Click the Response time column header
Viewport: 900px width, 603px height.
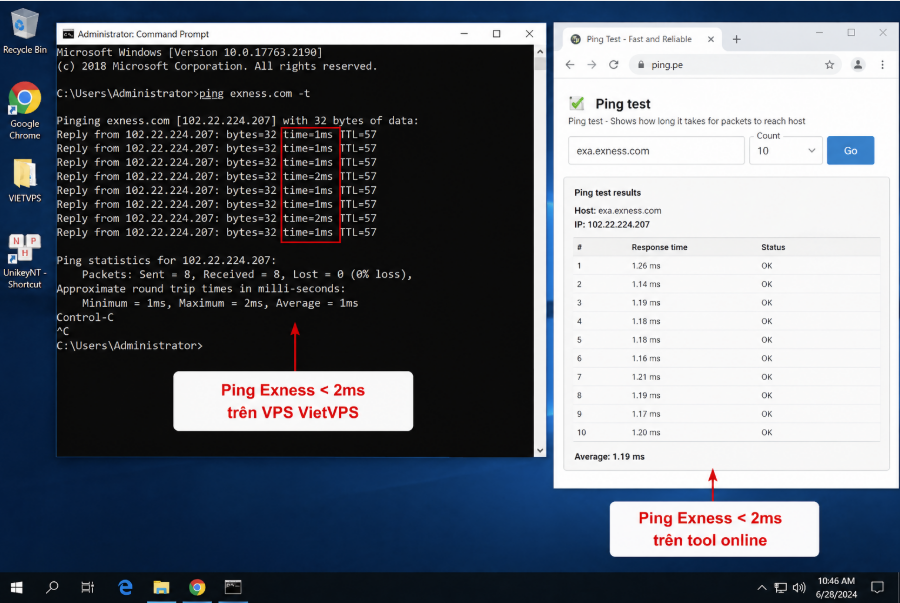pyautogui.click(x=660, y=247)
